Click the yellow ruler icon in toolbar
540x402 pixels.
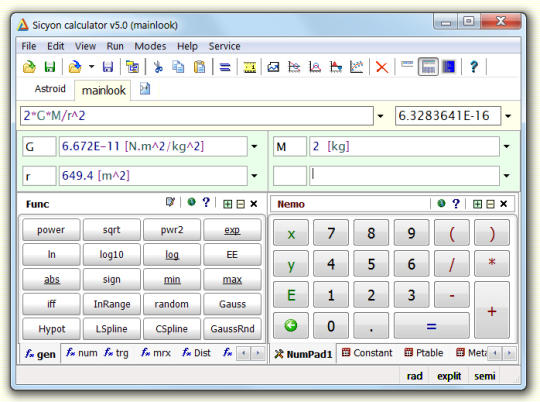(x=250, y=67)
